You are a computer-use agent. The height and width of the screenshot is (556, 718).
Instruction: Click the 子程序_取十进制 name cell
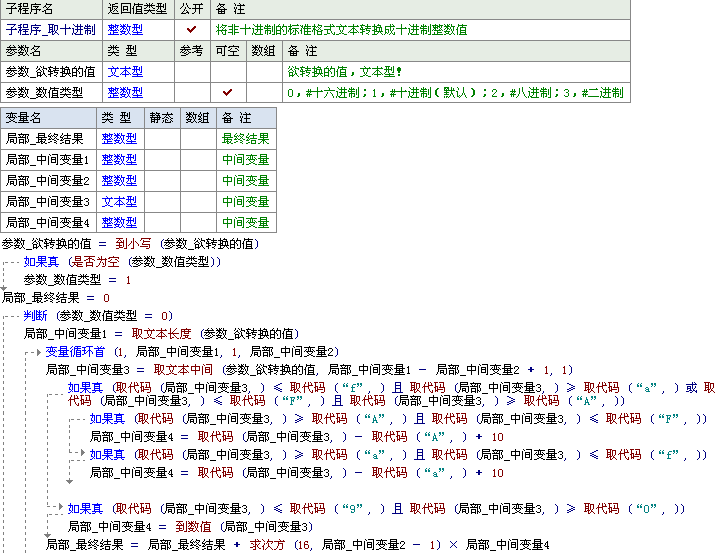[50, 30]
